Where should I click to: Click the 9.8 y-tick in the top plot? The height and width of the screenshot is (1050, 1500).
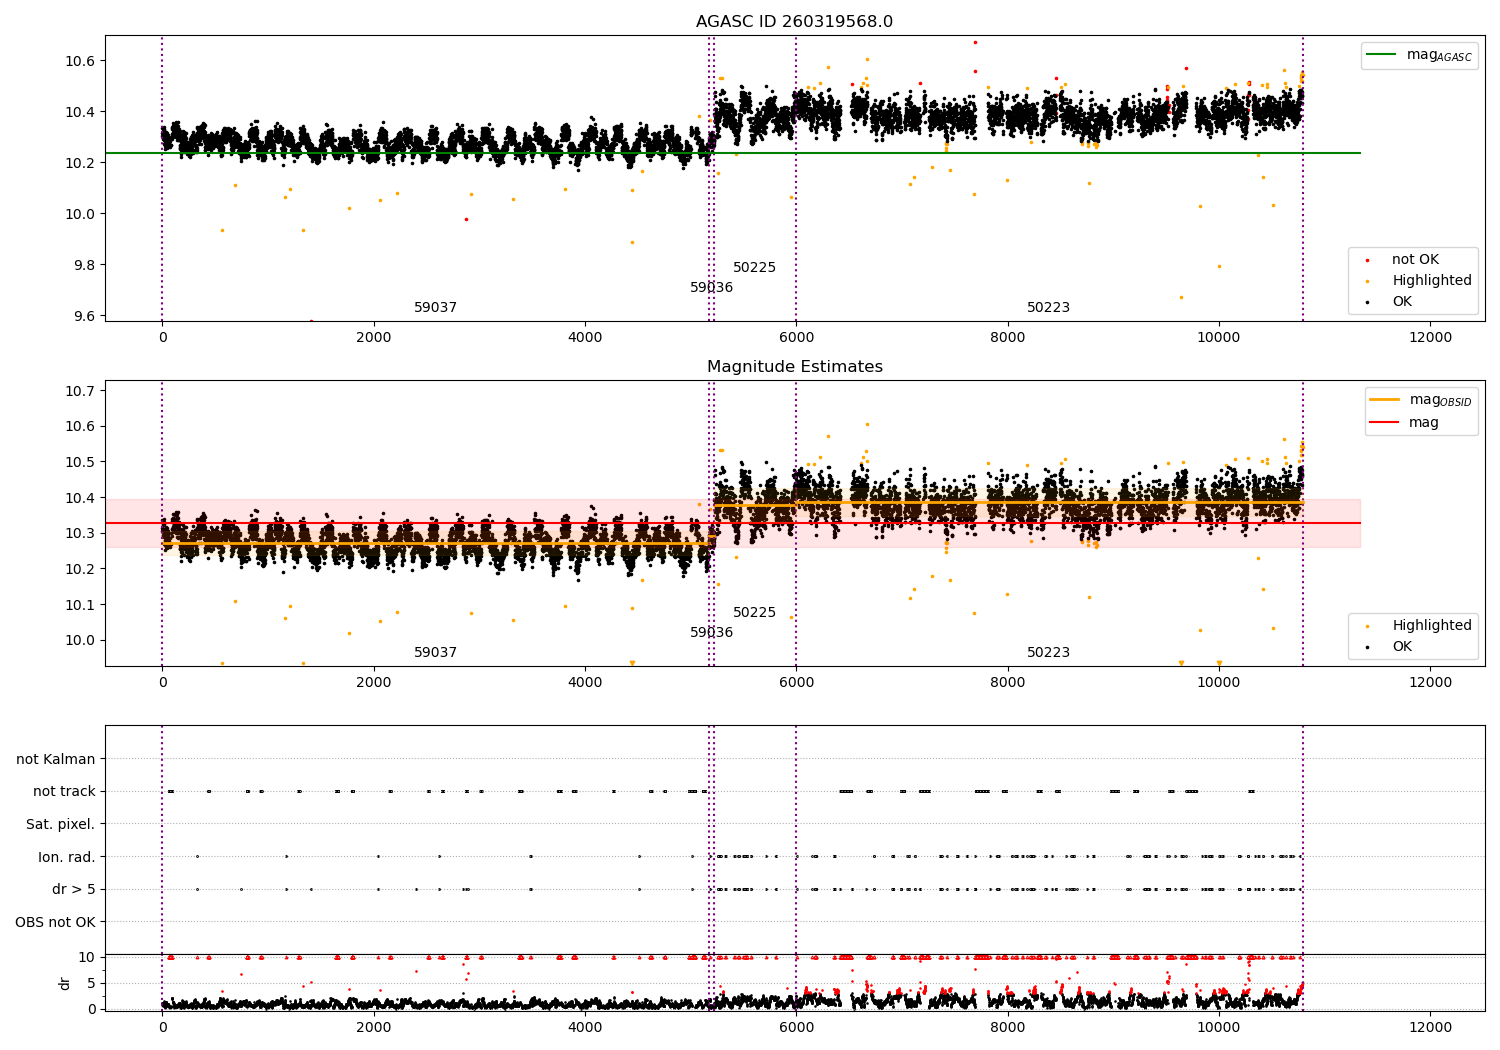(84, 265)
